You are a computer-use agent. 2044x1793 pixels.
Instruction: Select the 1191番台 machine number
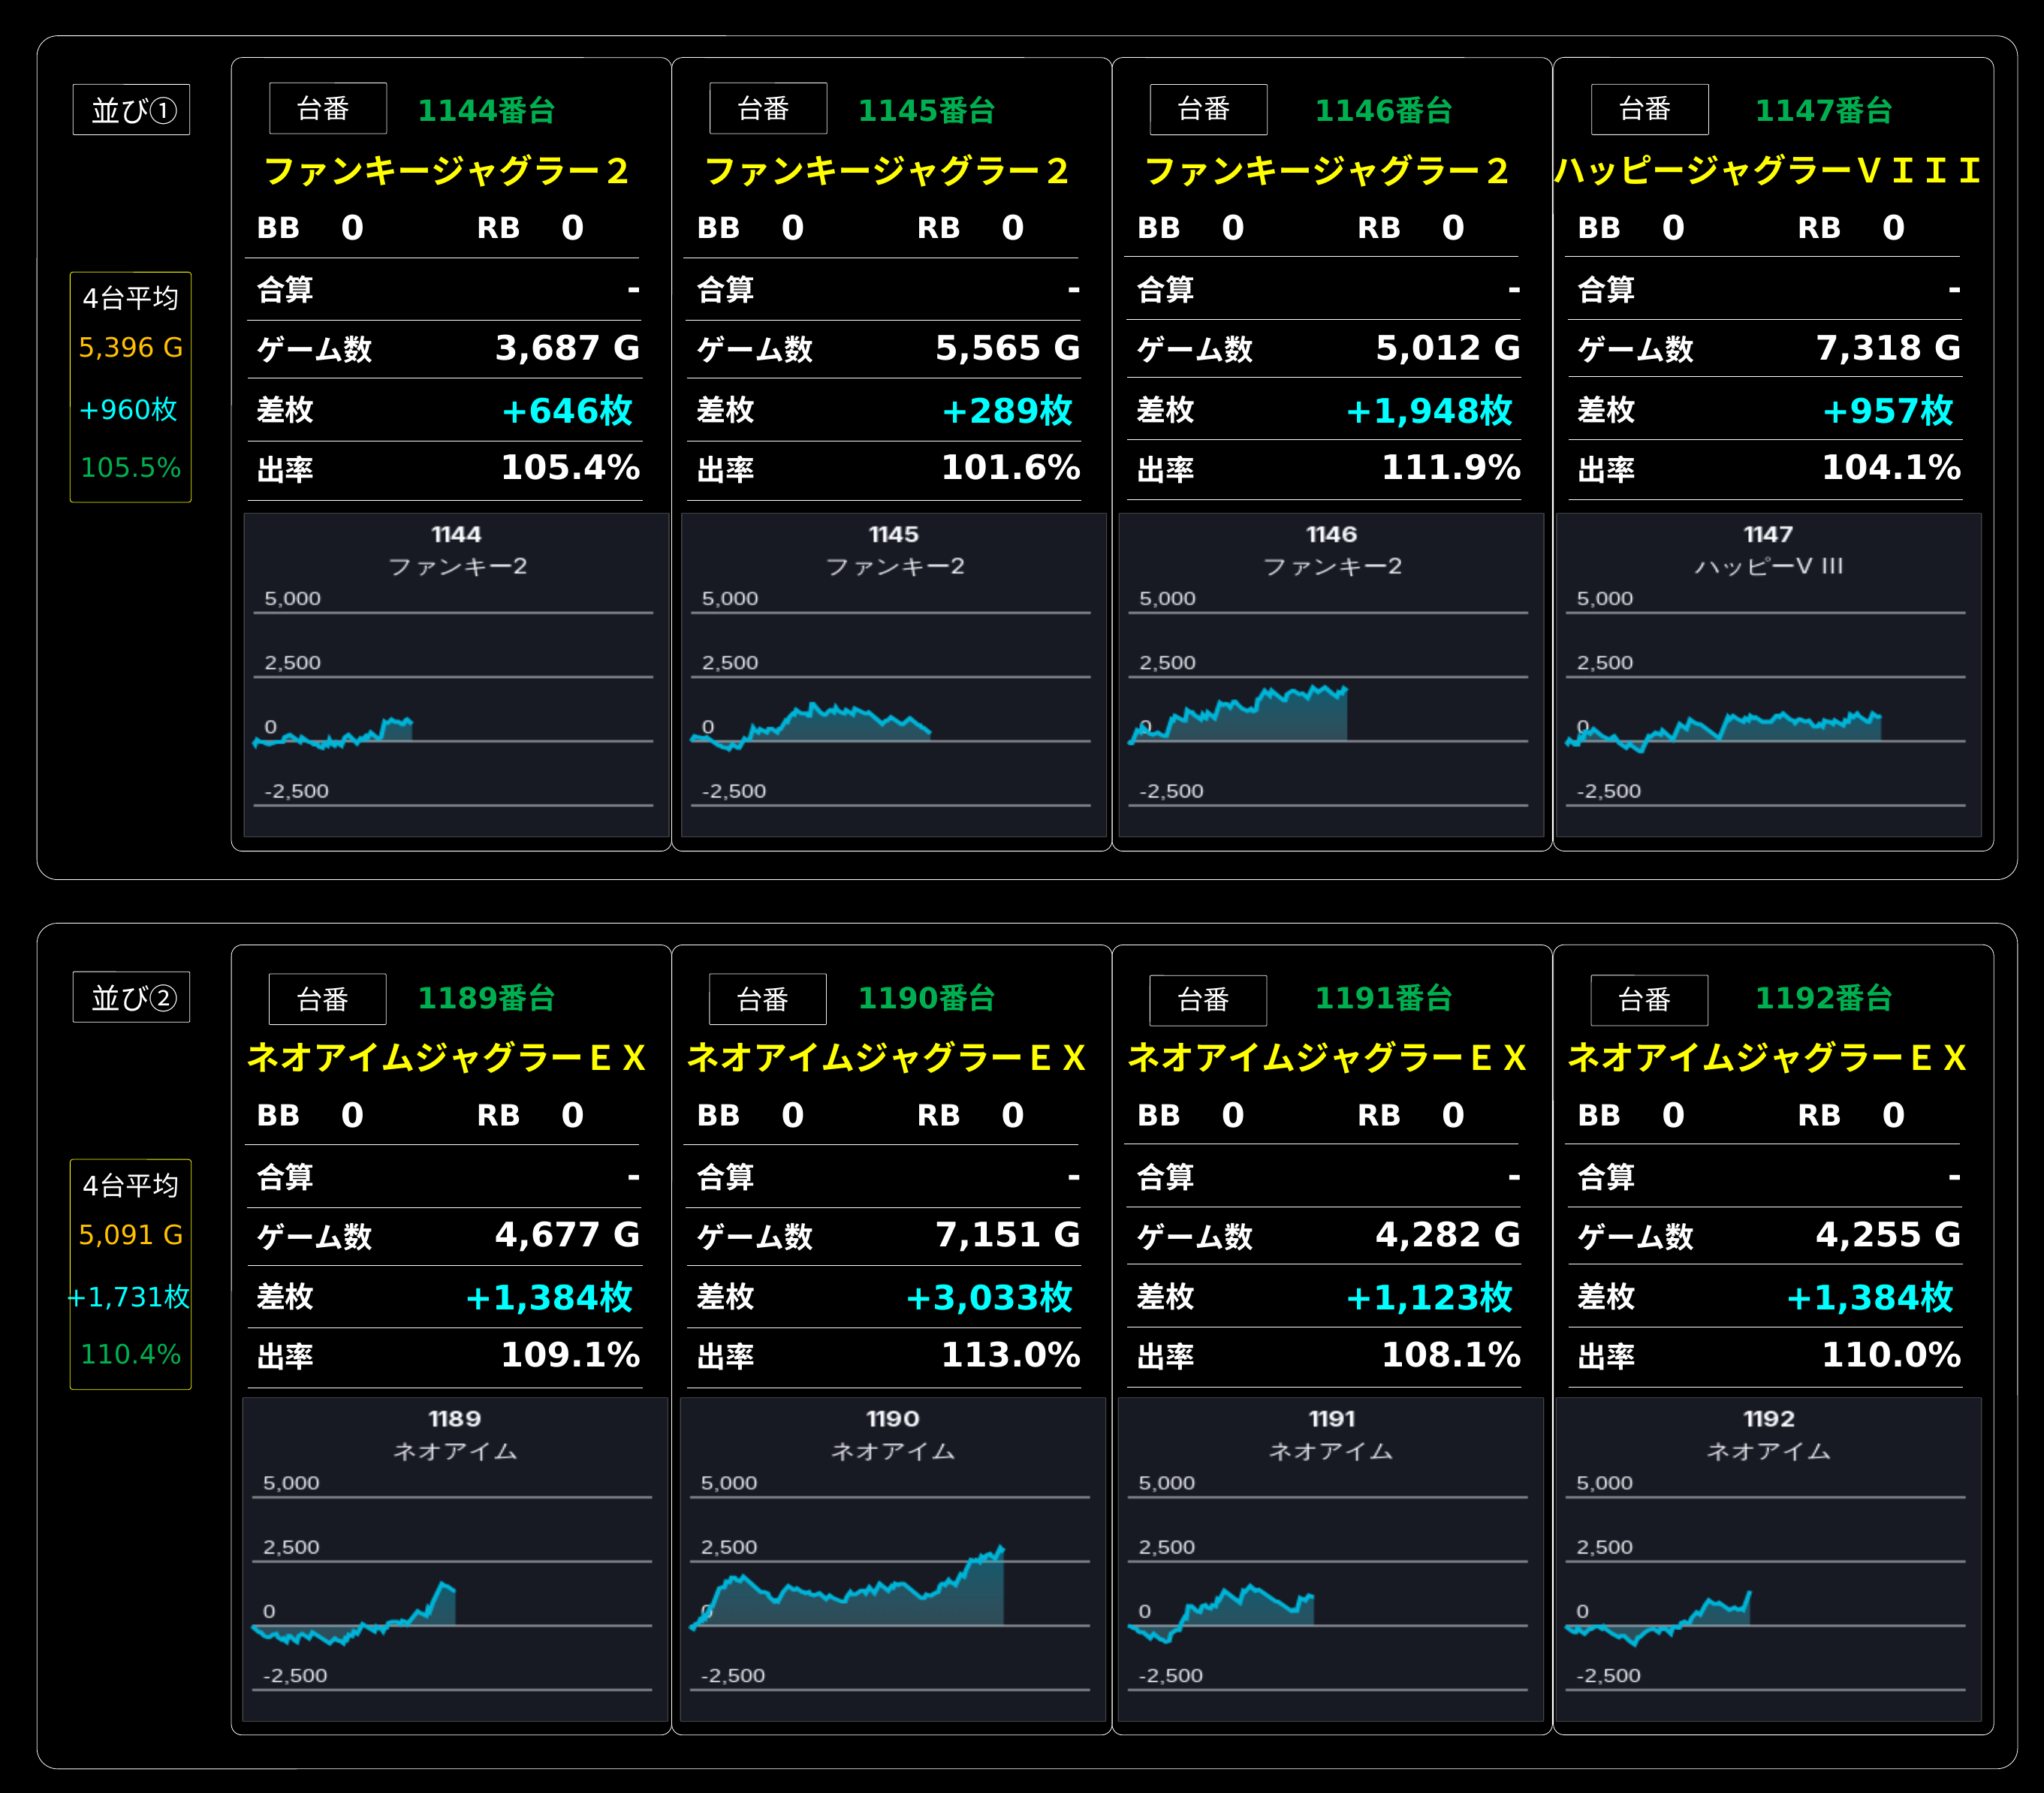pos(1383,998)
